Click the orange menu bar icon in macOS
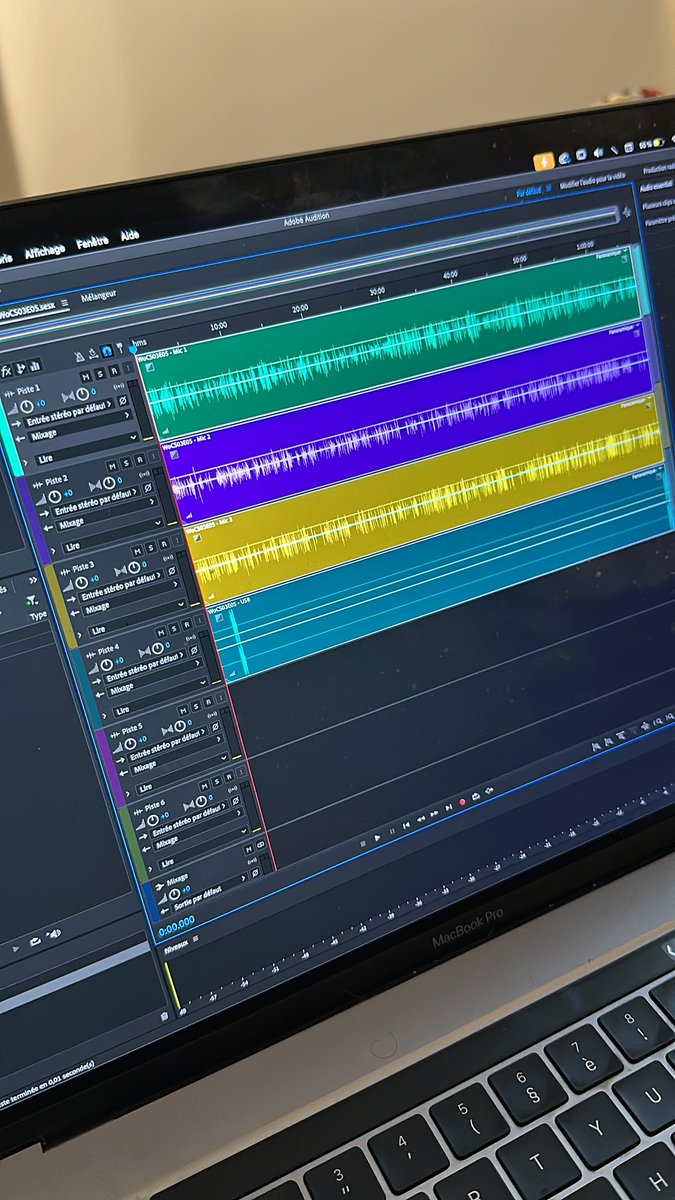Screen dimensions: 675x1200 coord(543,160)
